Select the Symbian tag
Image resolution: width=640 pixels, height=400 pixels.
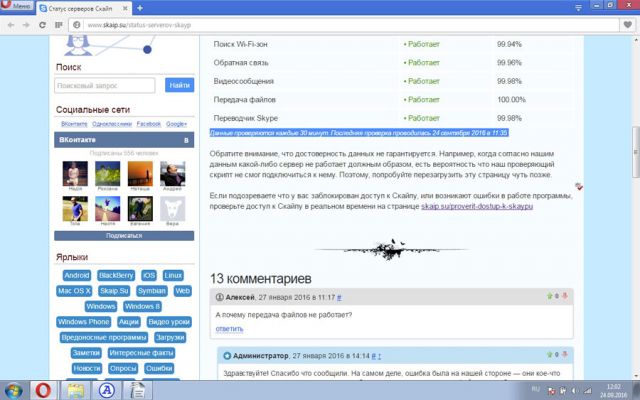(x=152, y=291)
